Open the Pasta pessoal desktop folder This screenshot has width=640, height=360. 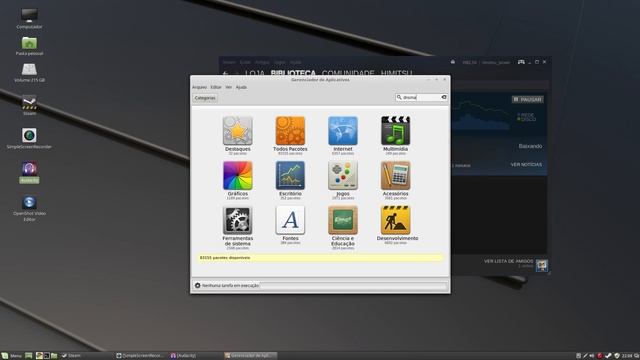coord(29,45)
